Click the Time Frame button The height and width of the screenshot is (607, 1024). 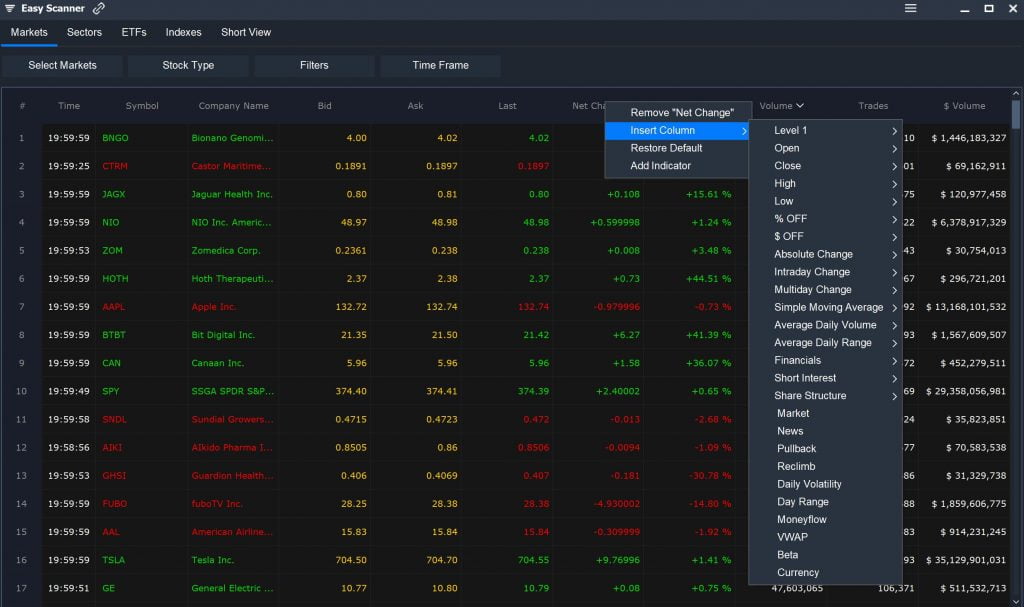click(440, 64)
